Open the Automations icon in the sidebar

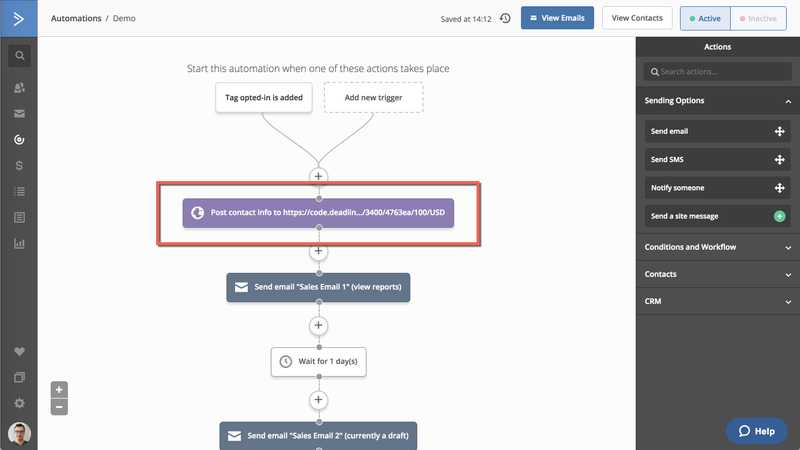(19, 140)
